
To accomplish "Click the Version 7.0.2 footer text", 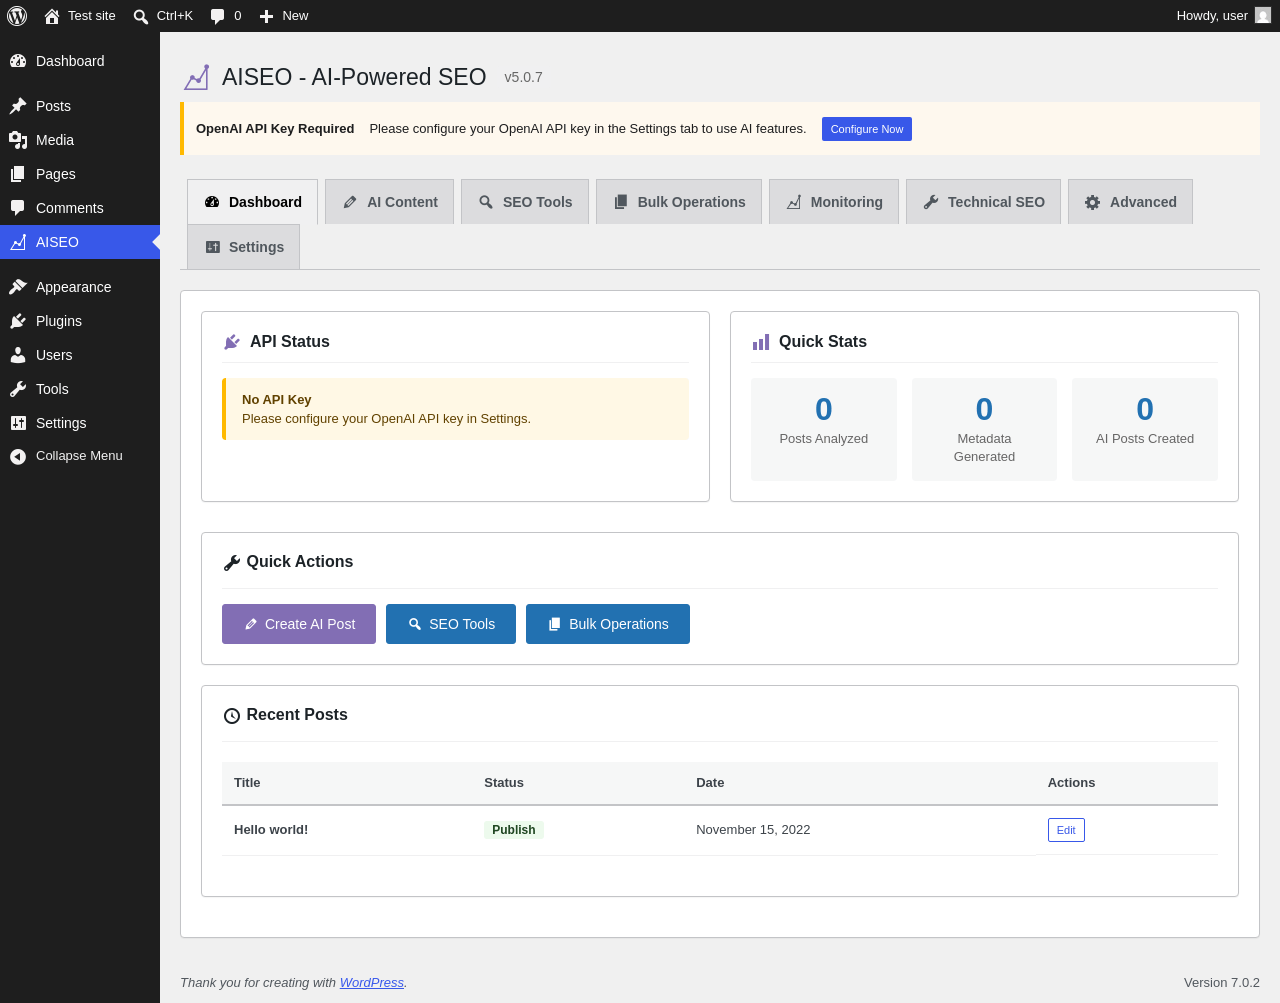I will click(1222, 983).
